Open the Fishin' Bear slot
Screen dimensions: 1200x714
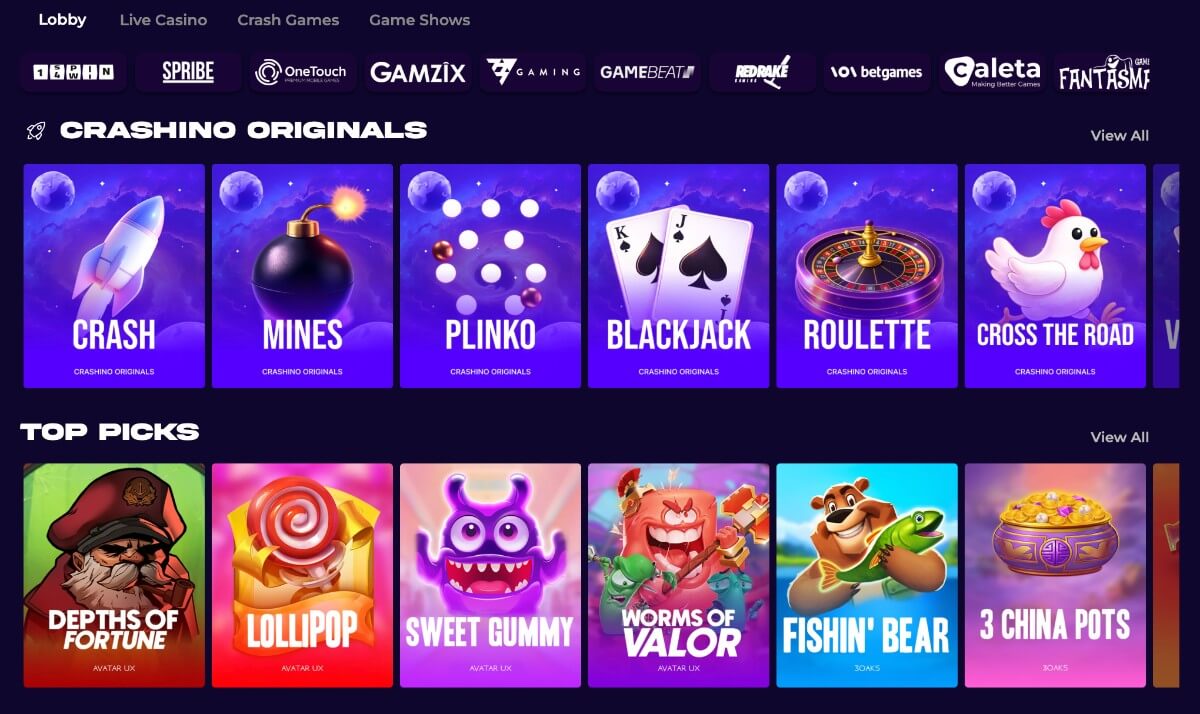[867, 575]
